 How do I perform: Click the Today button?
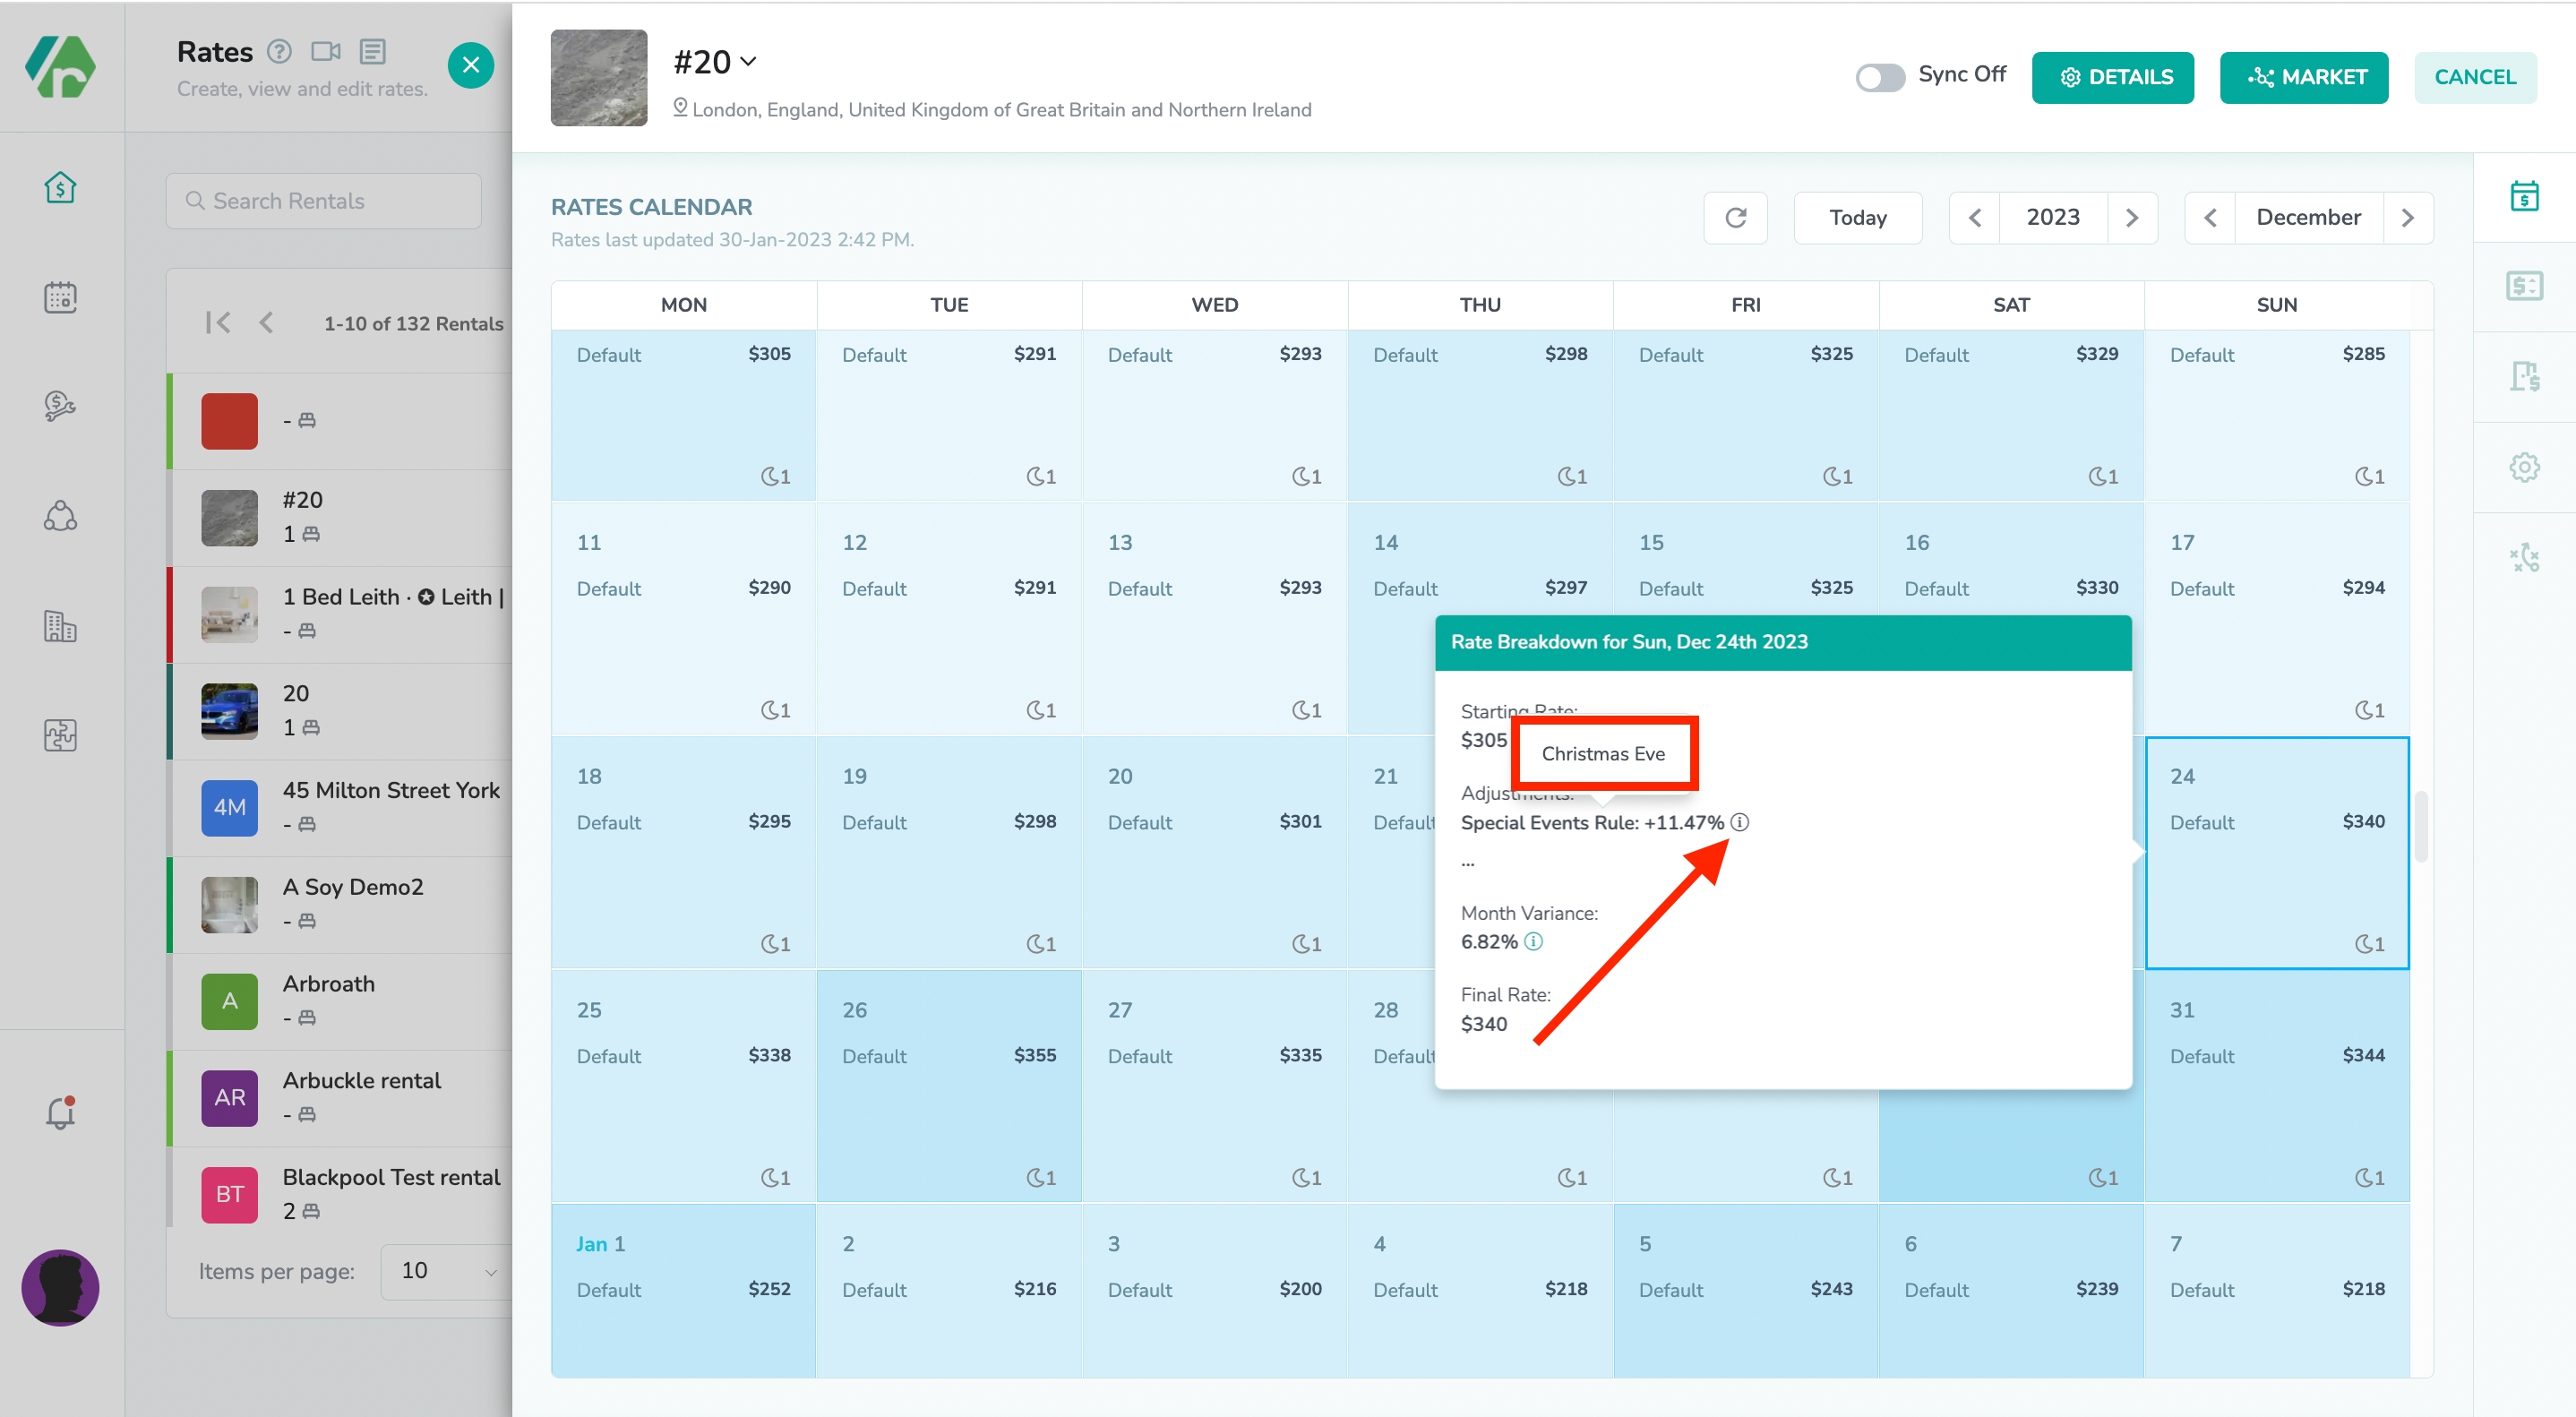(x=1858, y=218)
